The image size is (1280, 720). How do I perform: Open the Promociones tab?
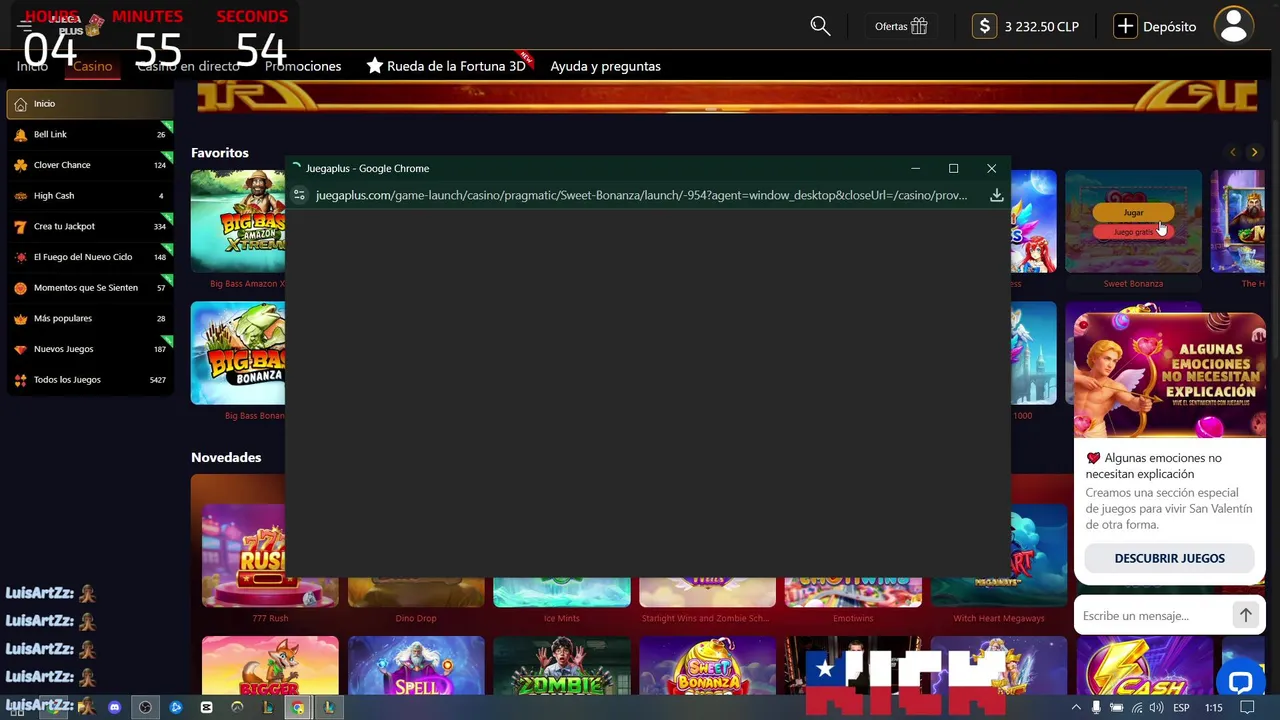pos(303,66)
